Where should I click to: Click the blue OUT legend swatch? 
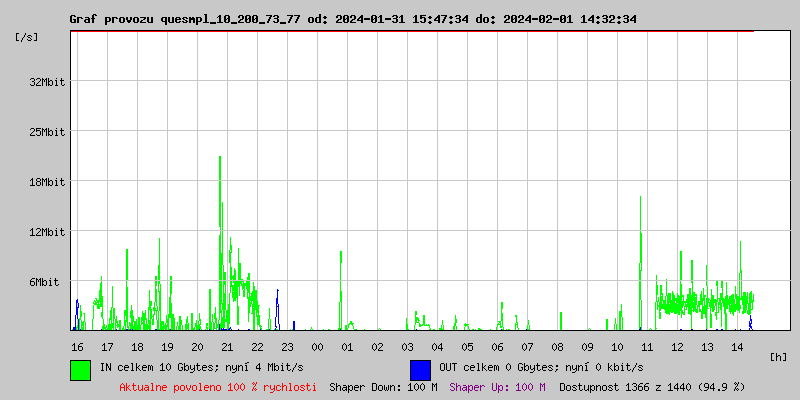pos(420,369)
